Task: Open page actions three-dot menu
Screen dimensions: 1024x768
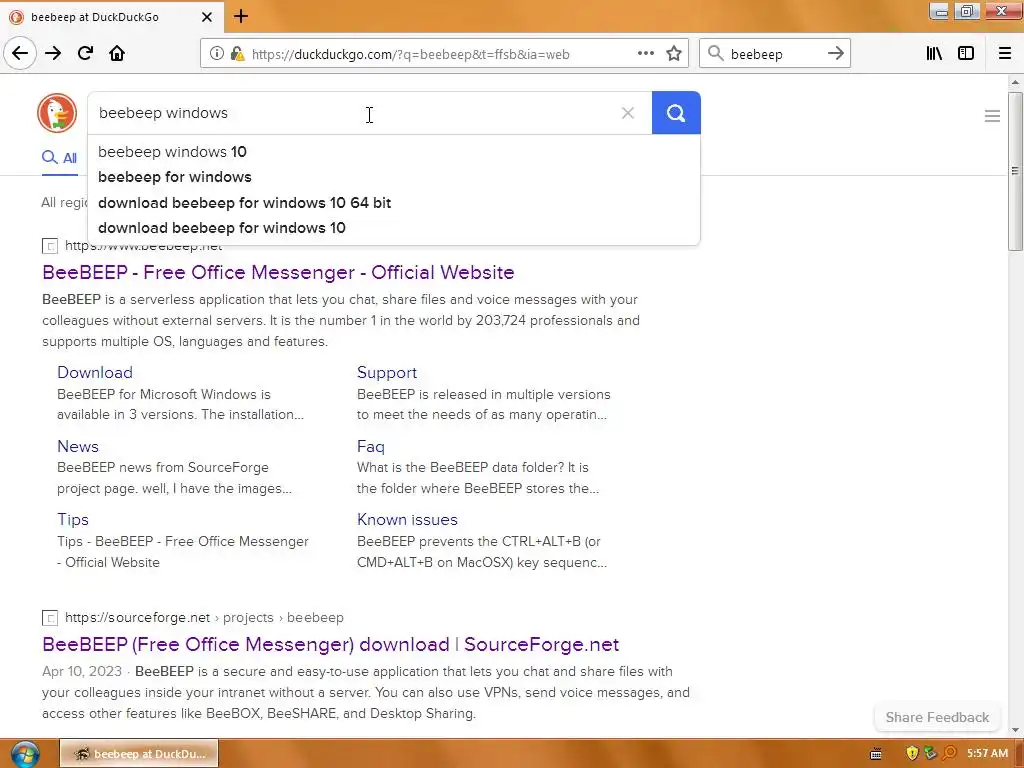Action: pos(646,54)
